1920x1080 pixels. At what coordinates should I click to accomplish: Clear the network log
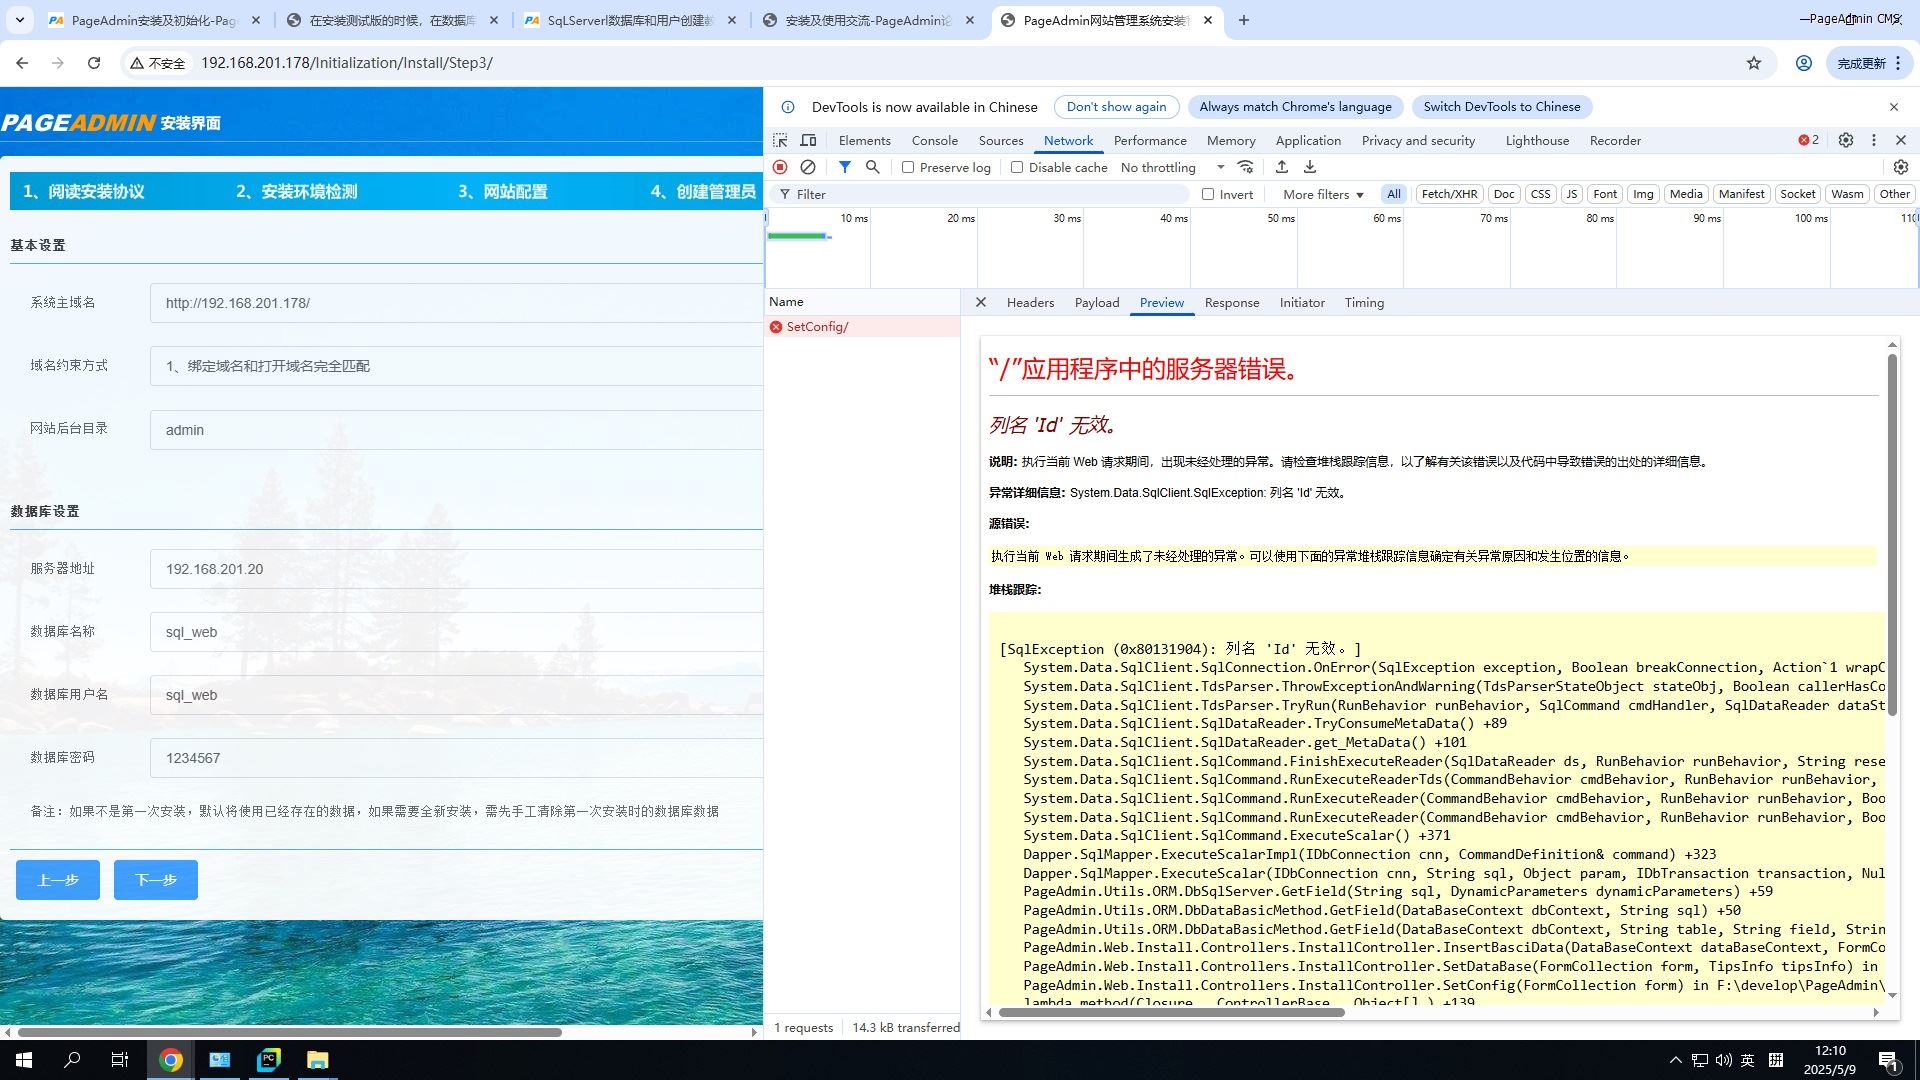click(808, 167)
